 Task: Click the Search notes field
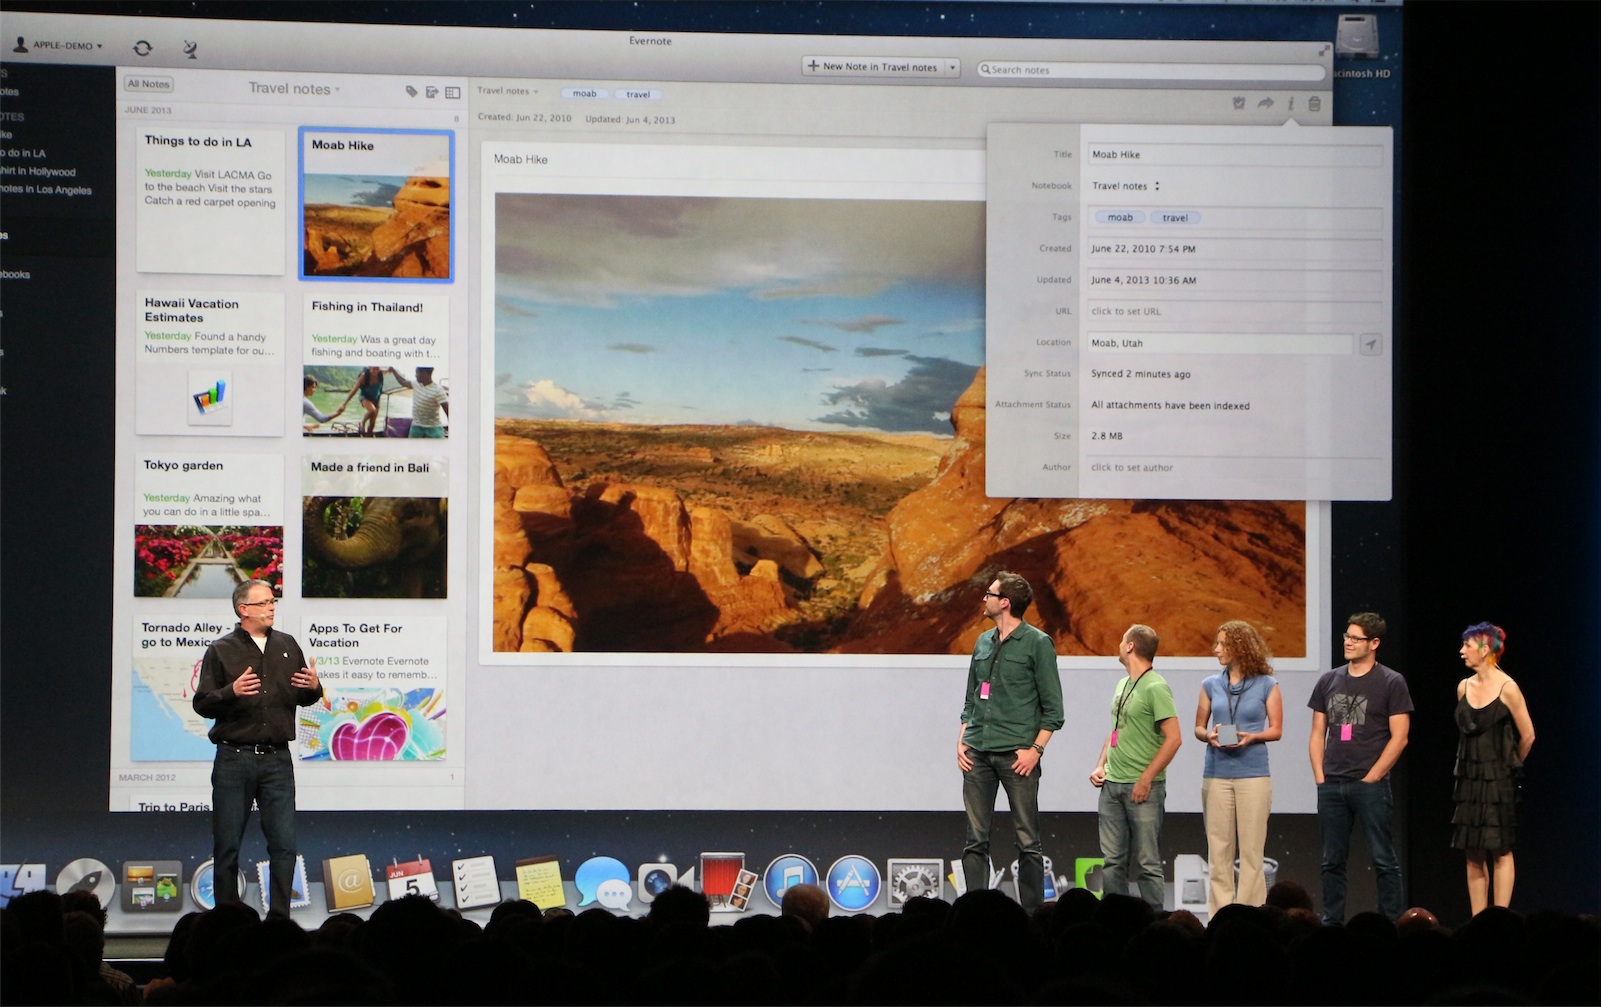pyautogui.click(x=1150, y=70)
